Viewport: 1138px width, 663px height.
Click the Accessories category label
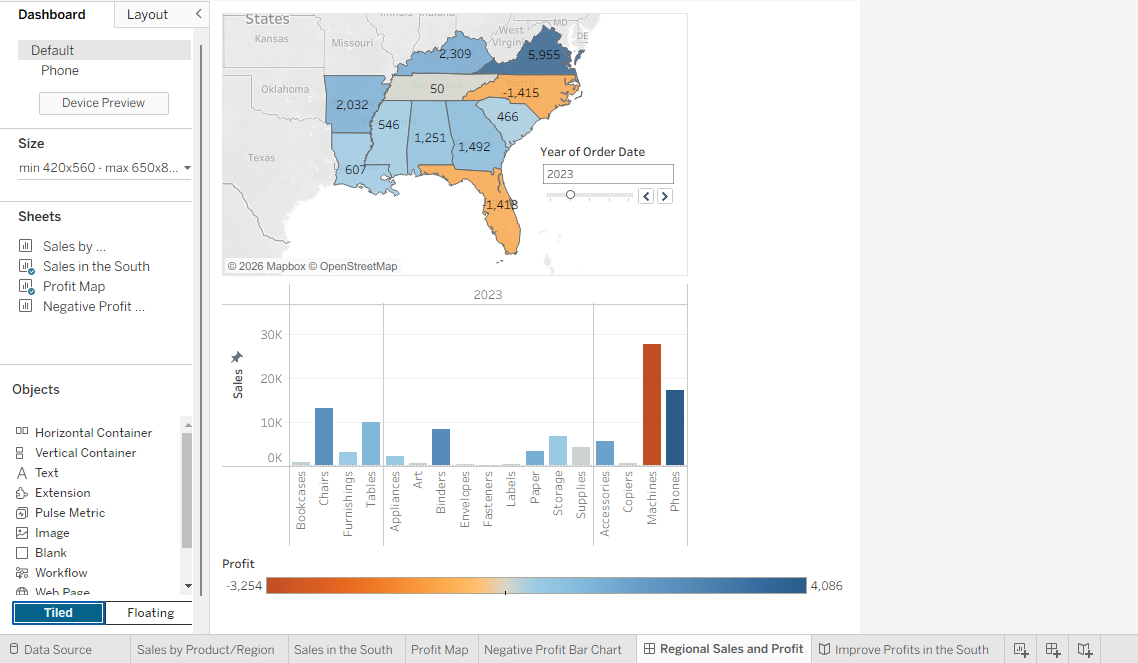coord(605,503)
